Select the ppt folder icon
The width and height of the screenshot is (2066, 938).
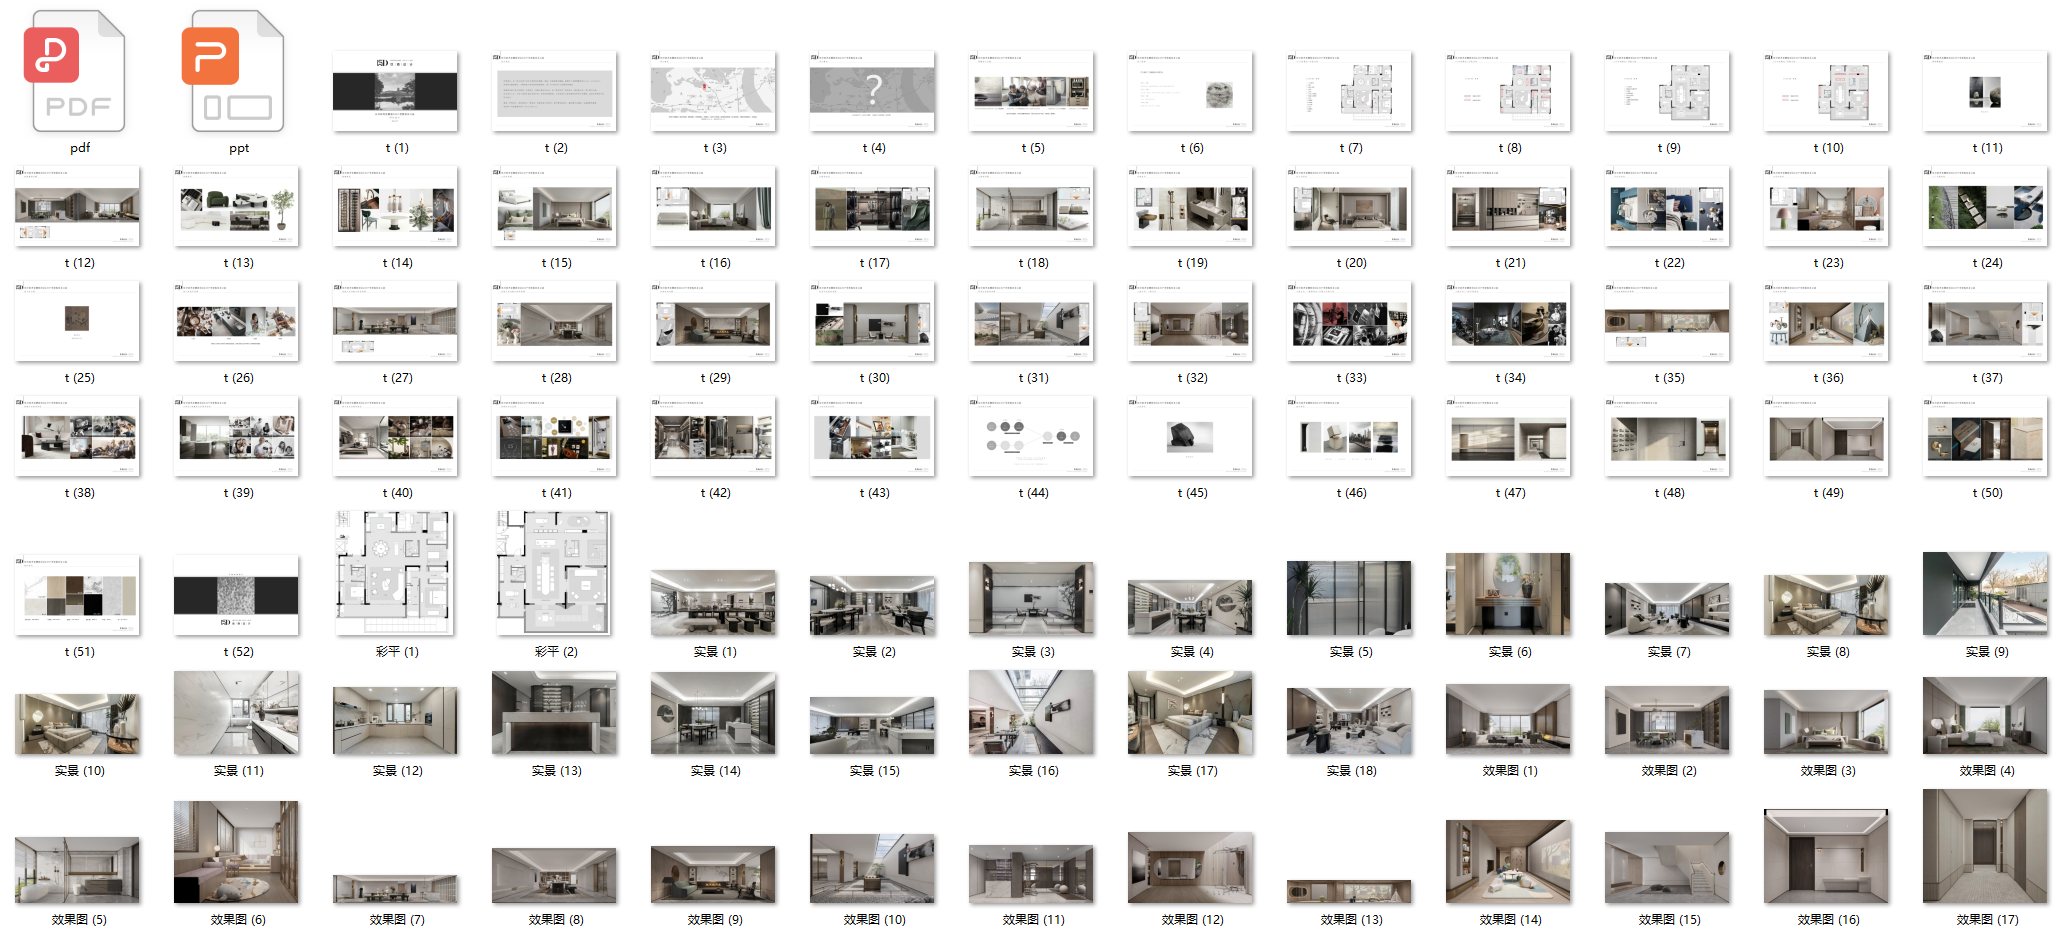237,72
